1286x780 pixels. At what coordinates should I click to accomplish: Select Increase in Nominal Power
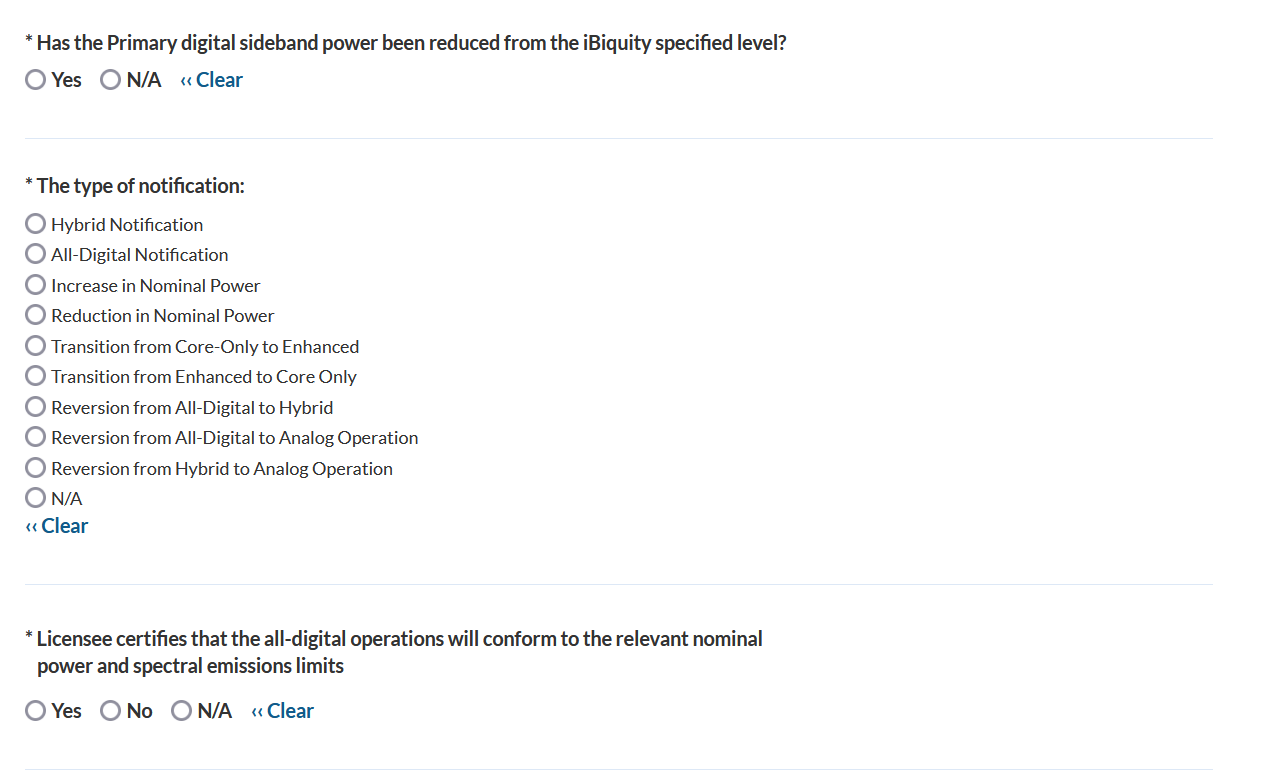36,285
